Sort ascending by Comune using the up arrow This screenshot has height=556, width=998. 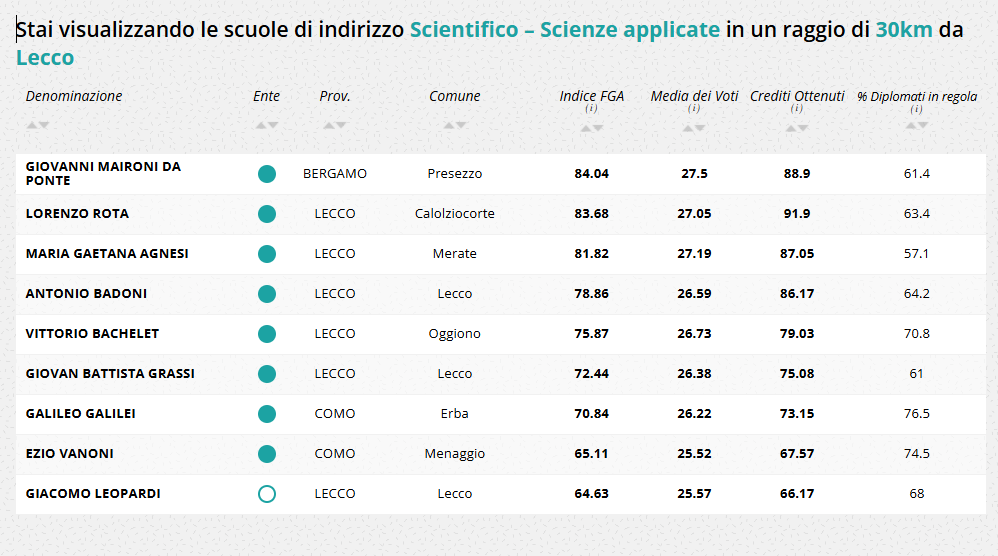(x=449, y=125)
